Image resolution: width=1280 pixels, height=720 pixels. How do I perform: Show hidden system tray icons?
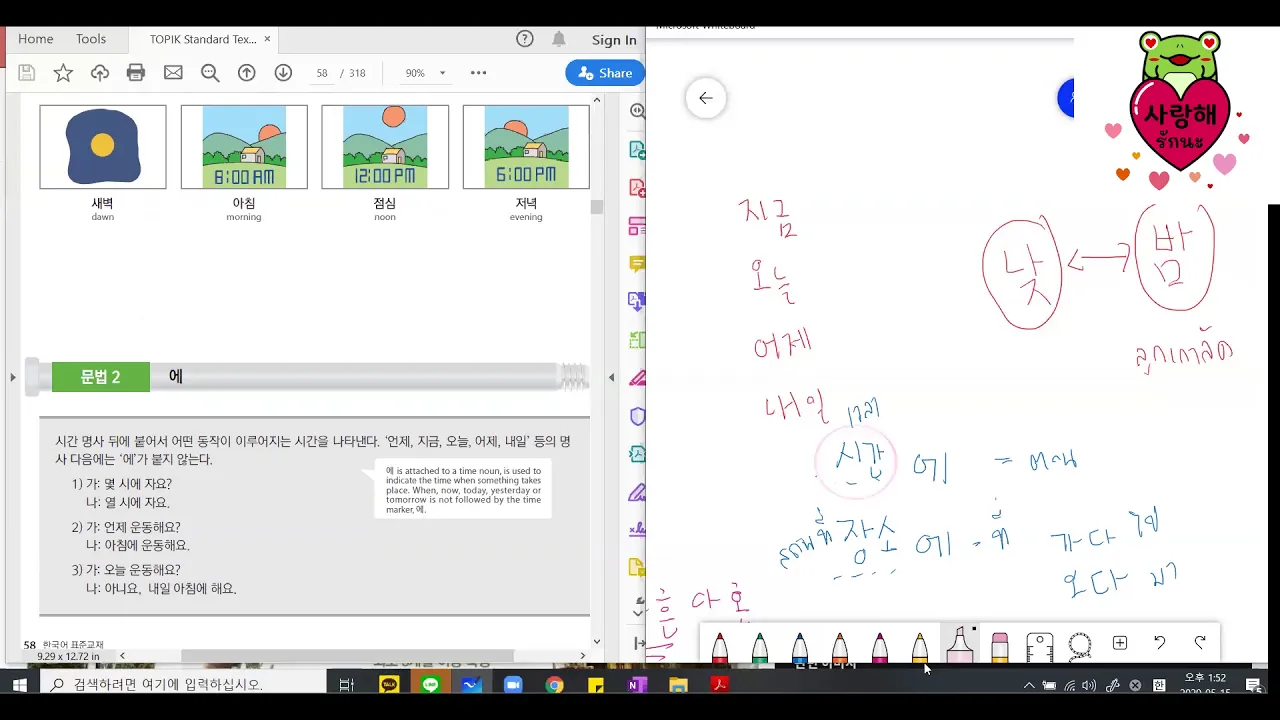tap(1029, 685)
